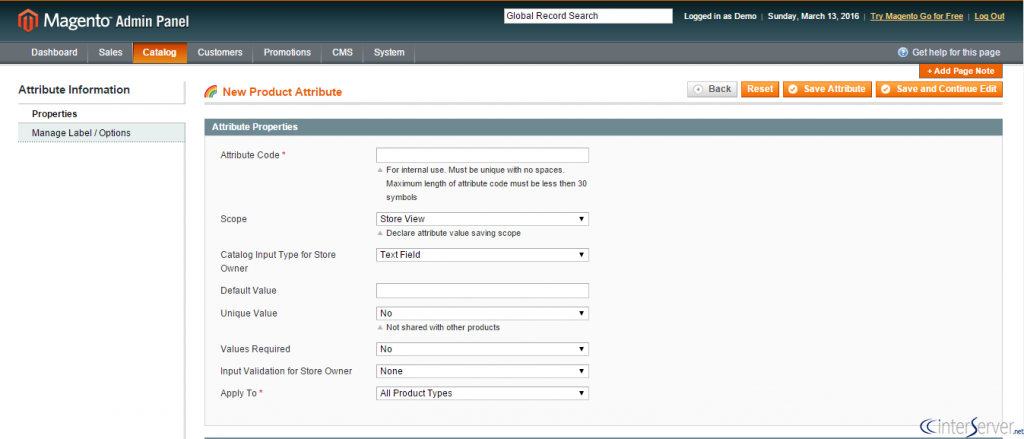Click into the Attribute Code field
Viewport: 1024px width, 439px height.
(482, 155)
